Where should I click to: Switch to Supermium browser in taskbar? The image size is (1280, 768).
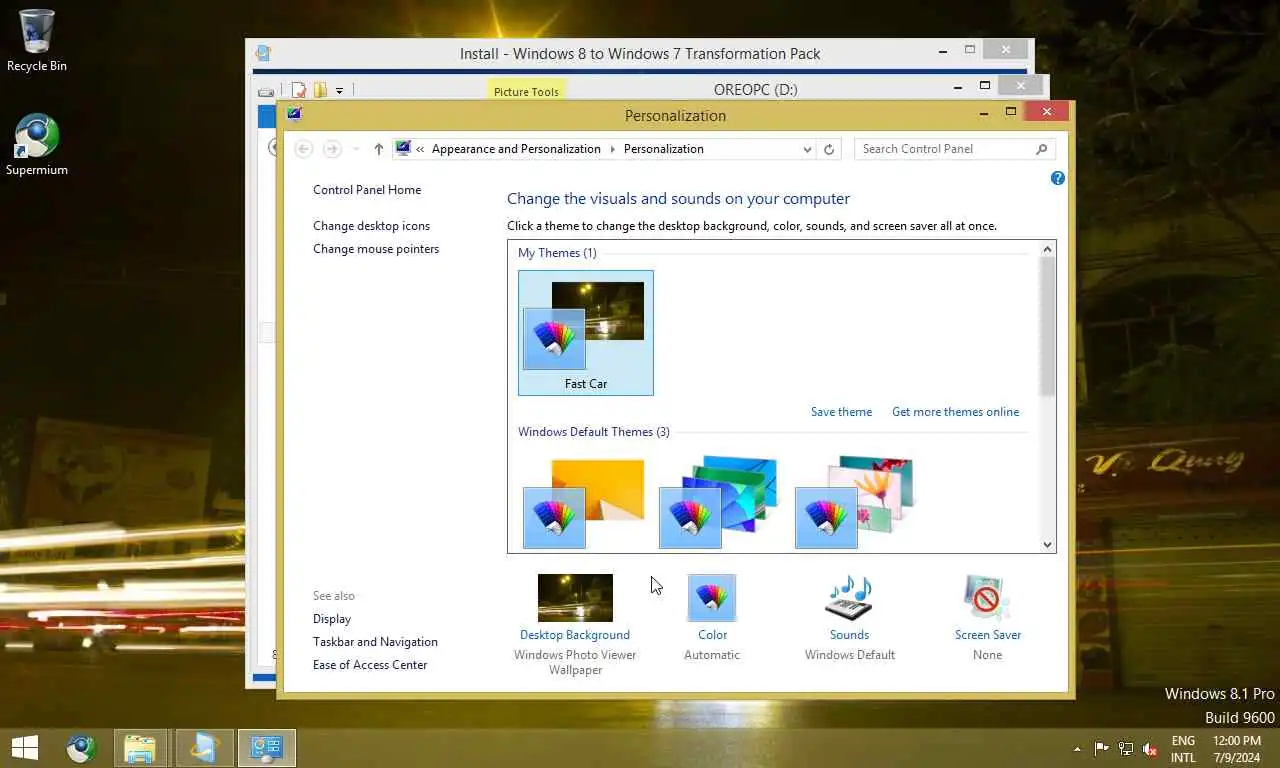[x=82, y=747]
